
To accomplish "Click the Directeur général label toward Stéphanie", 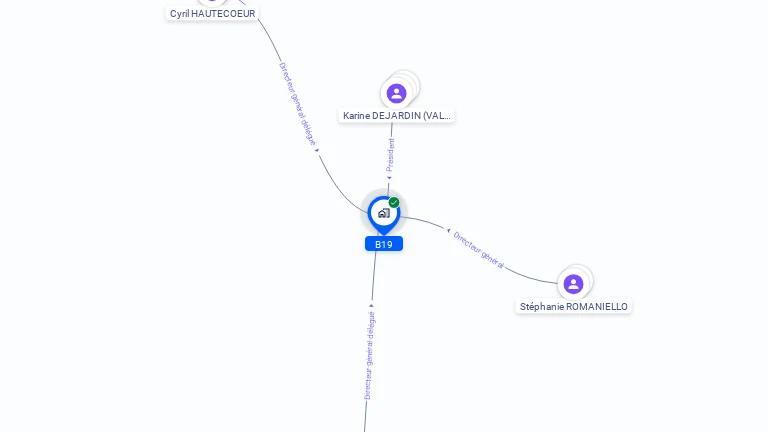I will point(479,250).
